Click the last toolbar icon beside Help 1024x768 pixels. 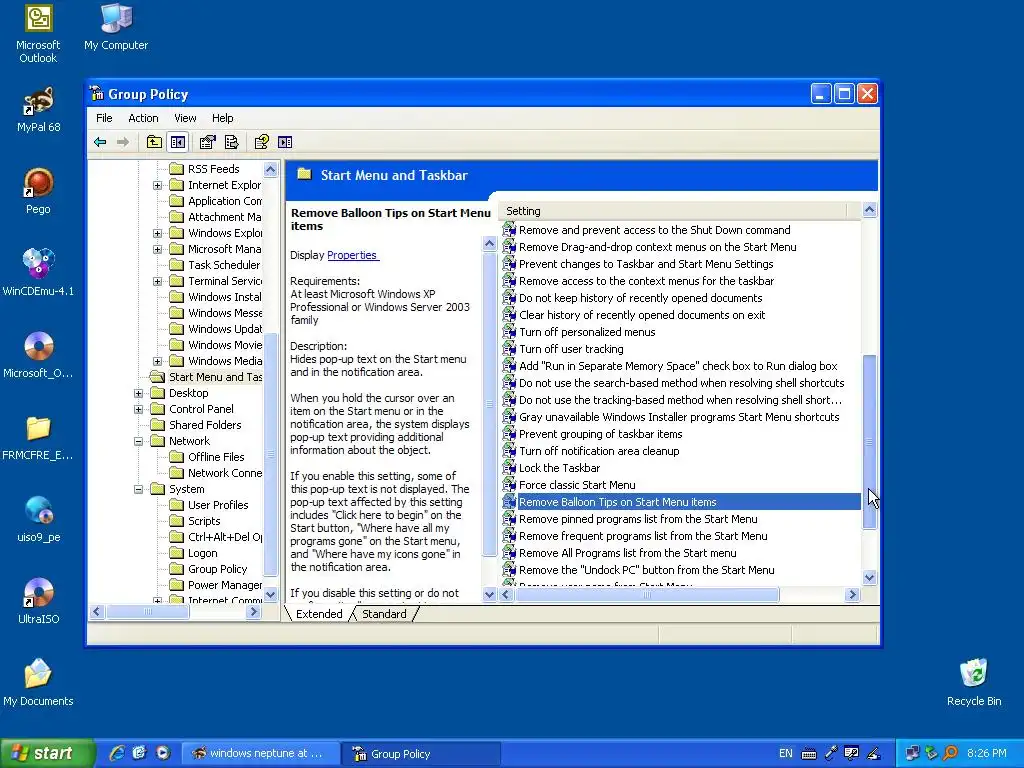(285, 142)
